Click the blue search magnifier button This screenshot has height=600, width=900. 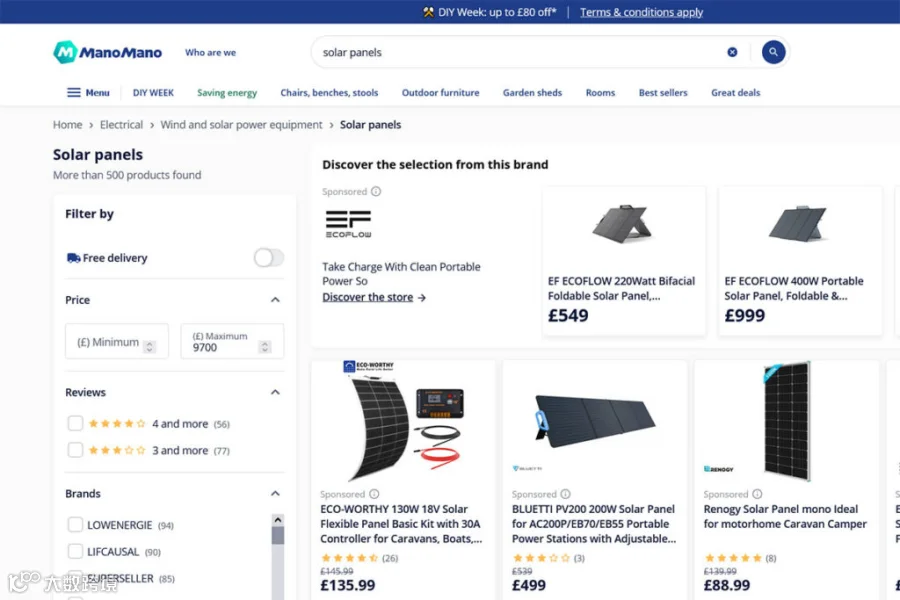point(773,52)
